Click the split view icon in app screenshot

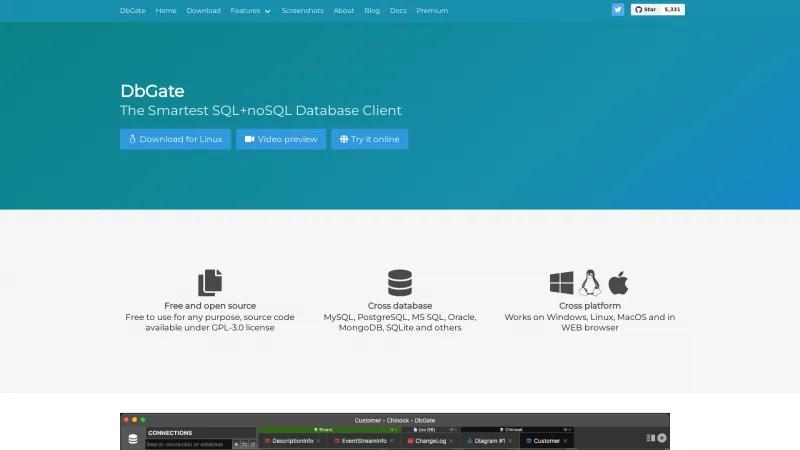pos(651,438)
